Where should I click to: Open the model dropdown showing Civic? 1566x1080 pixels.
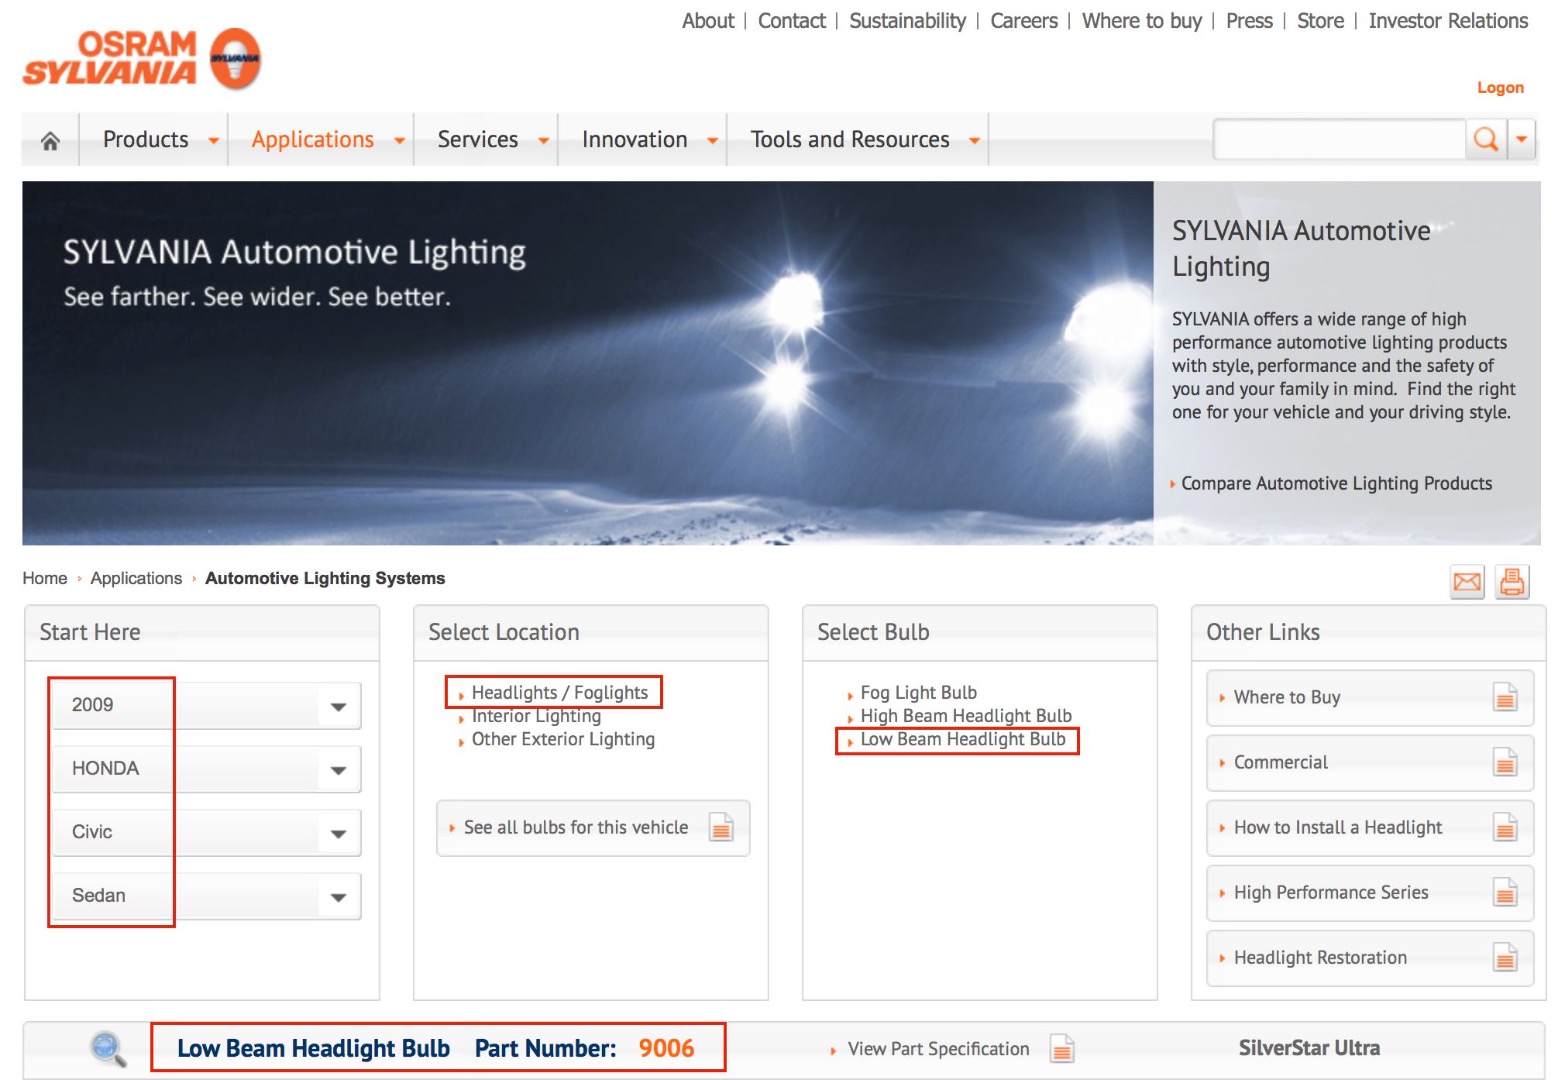click(x=207, y=832)
